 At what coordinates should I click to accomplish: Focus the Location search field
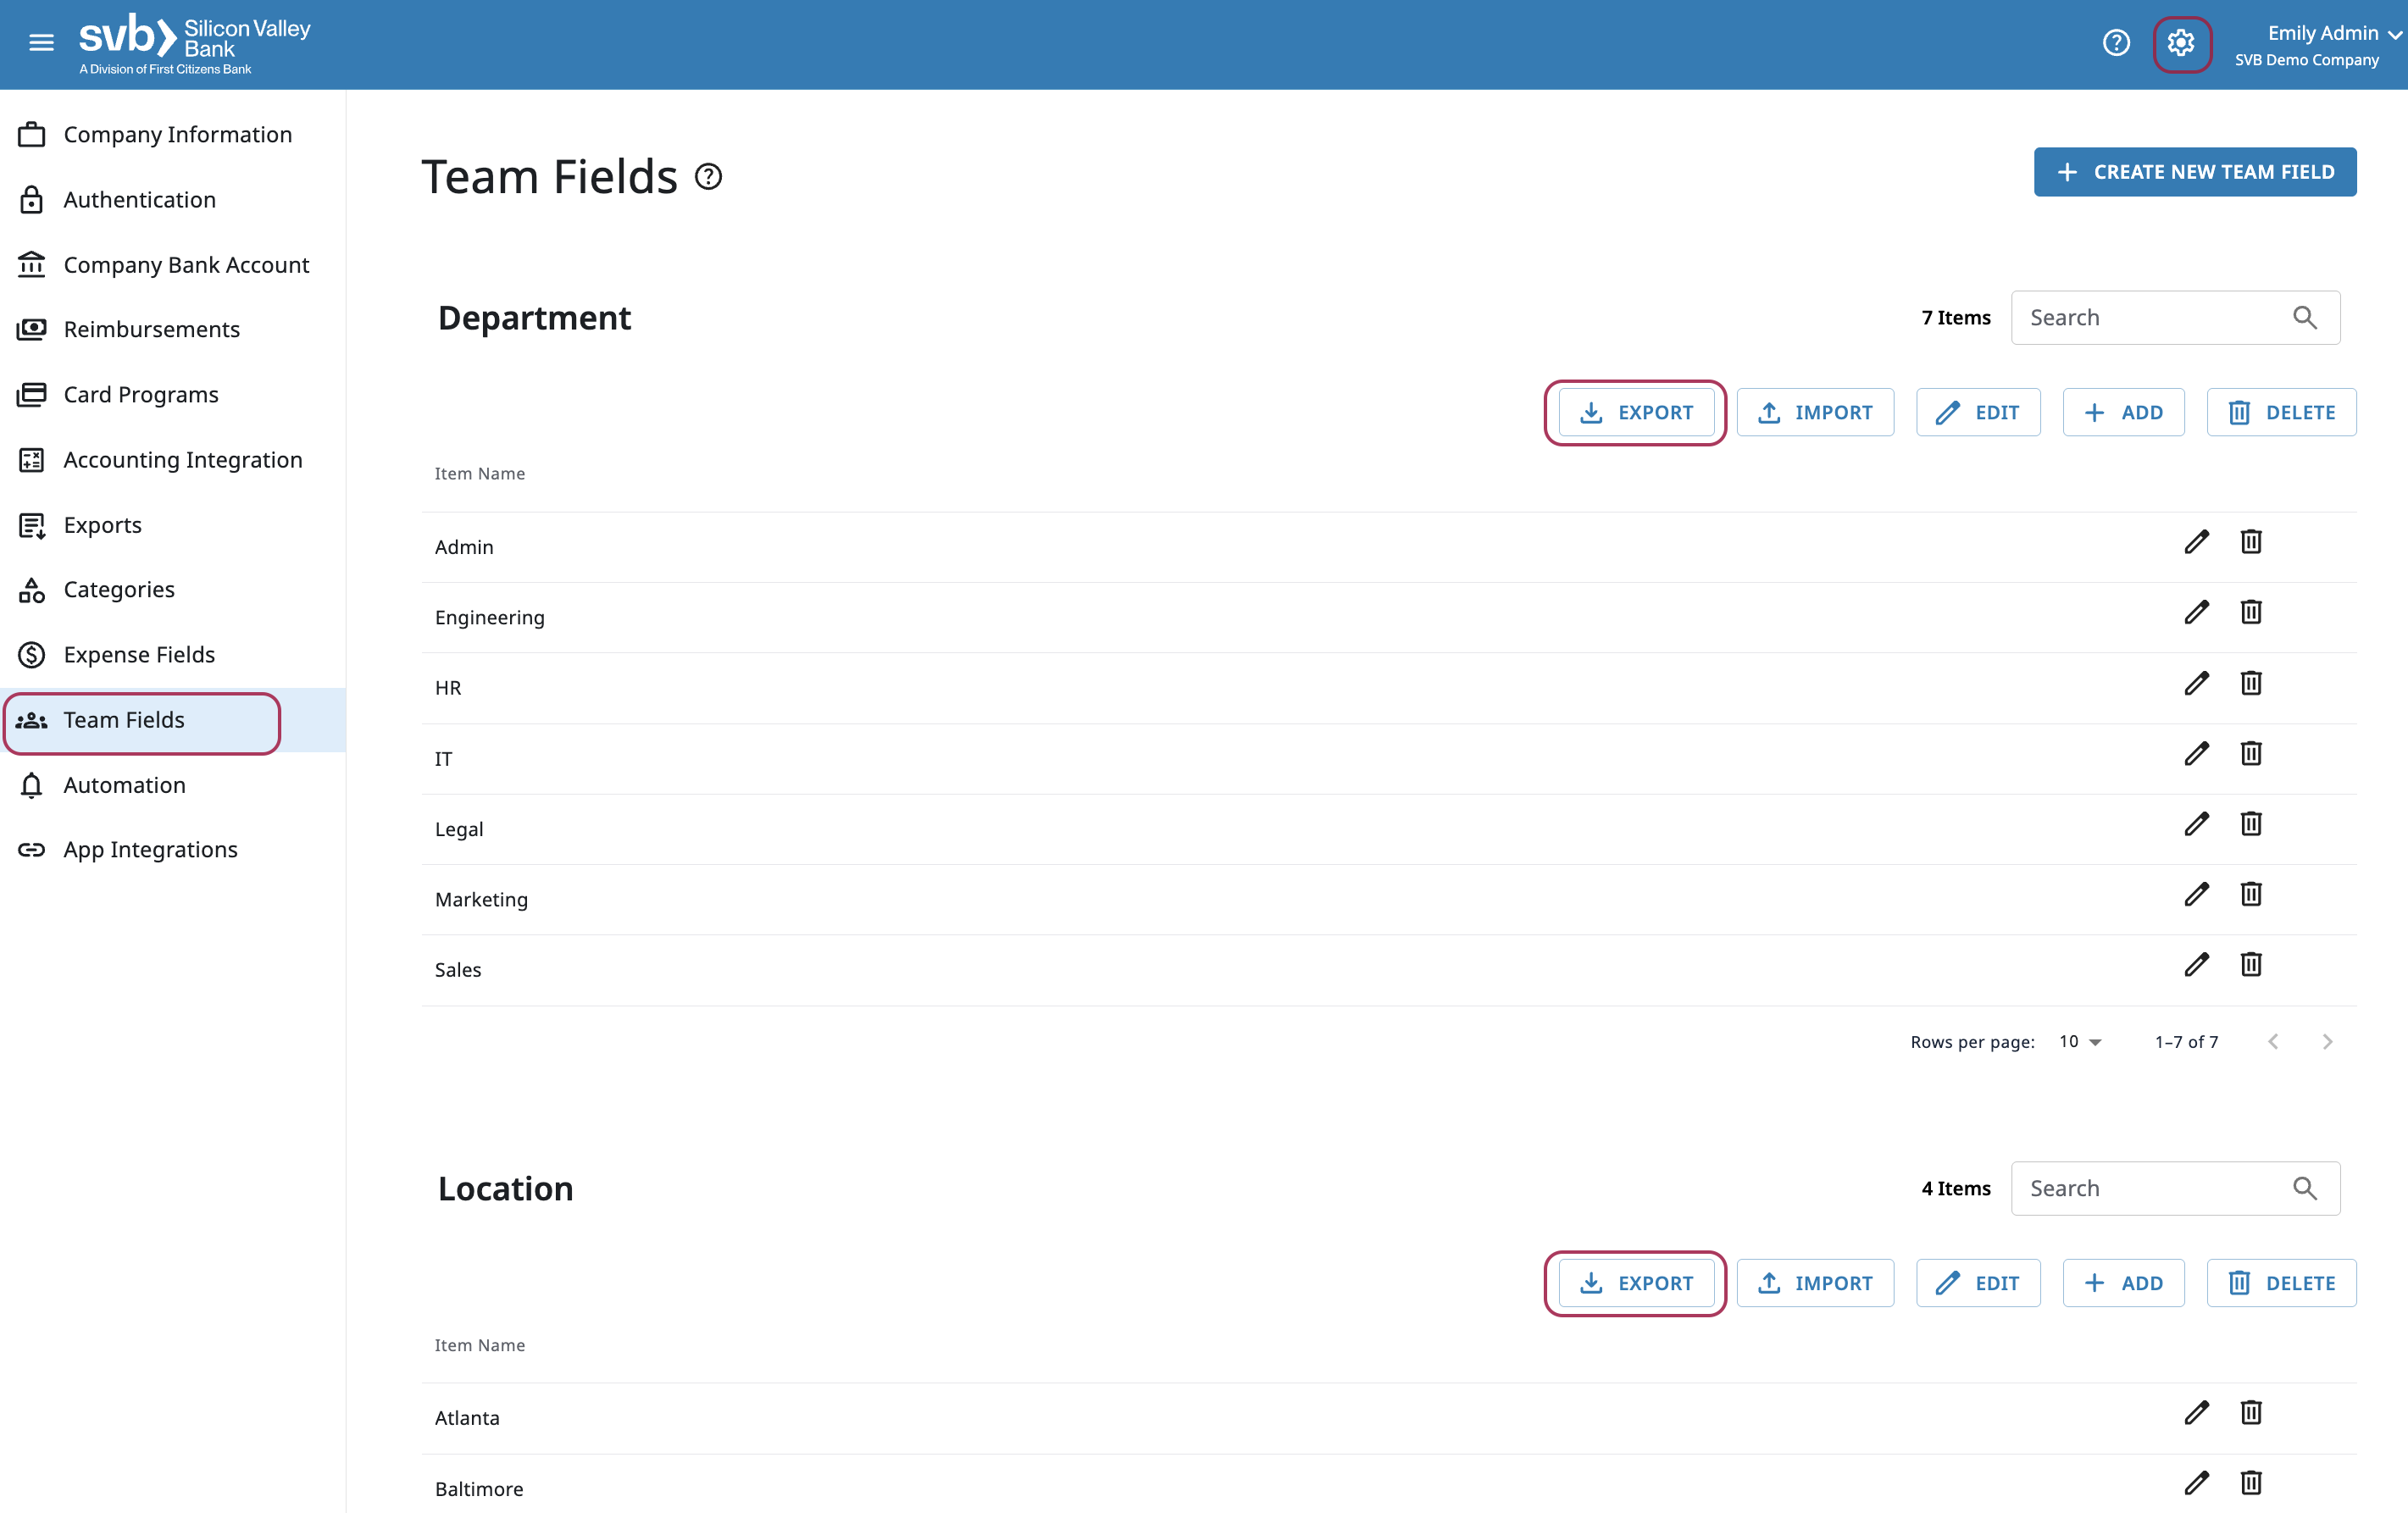[2150, 1188]
